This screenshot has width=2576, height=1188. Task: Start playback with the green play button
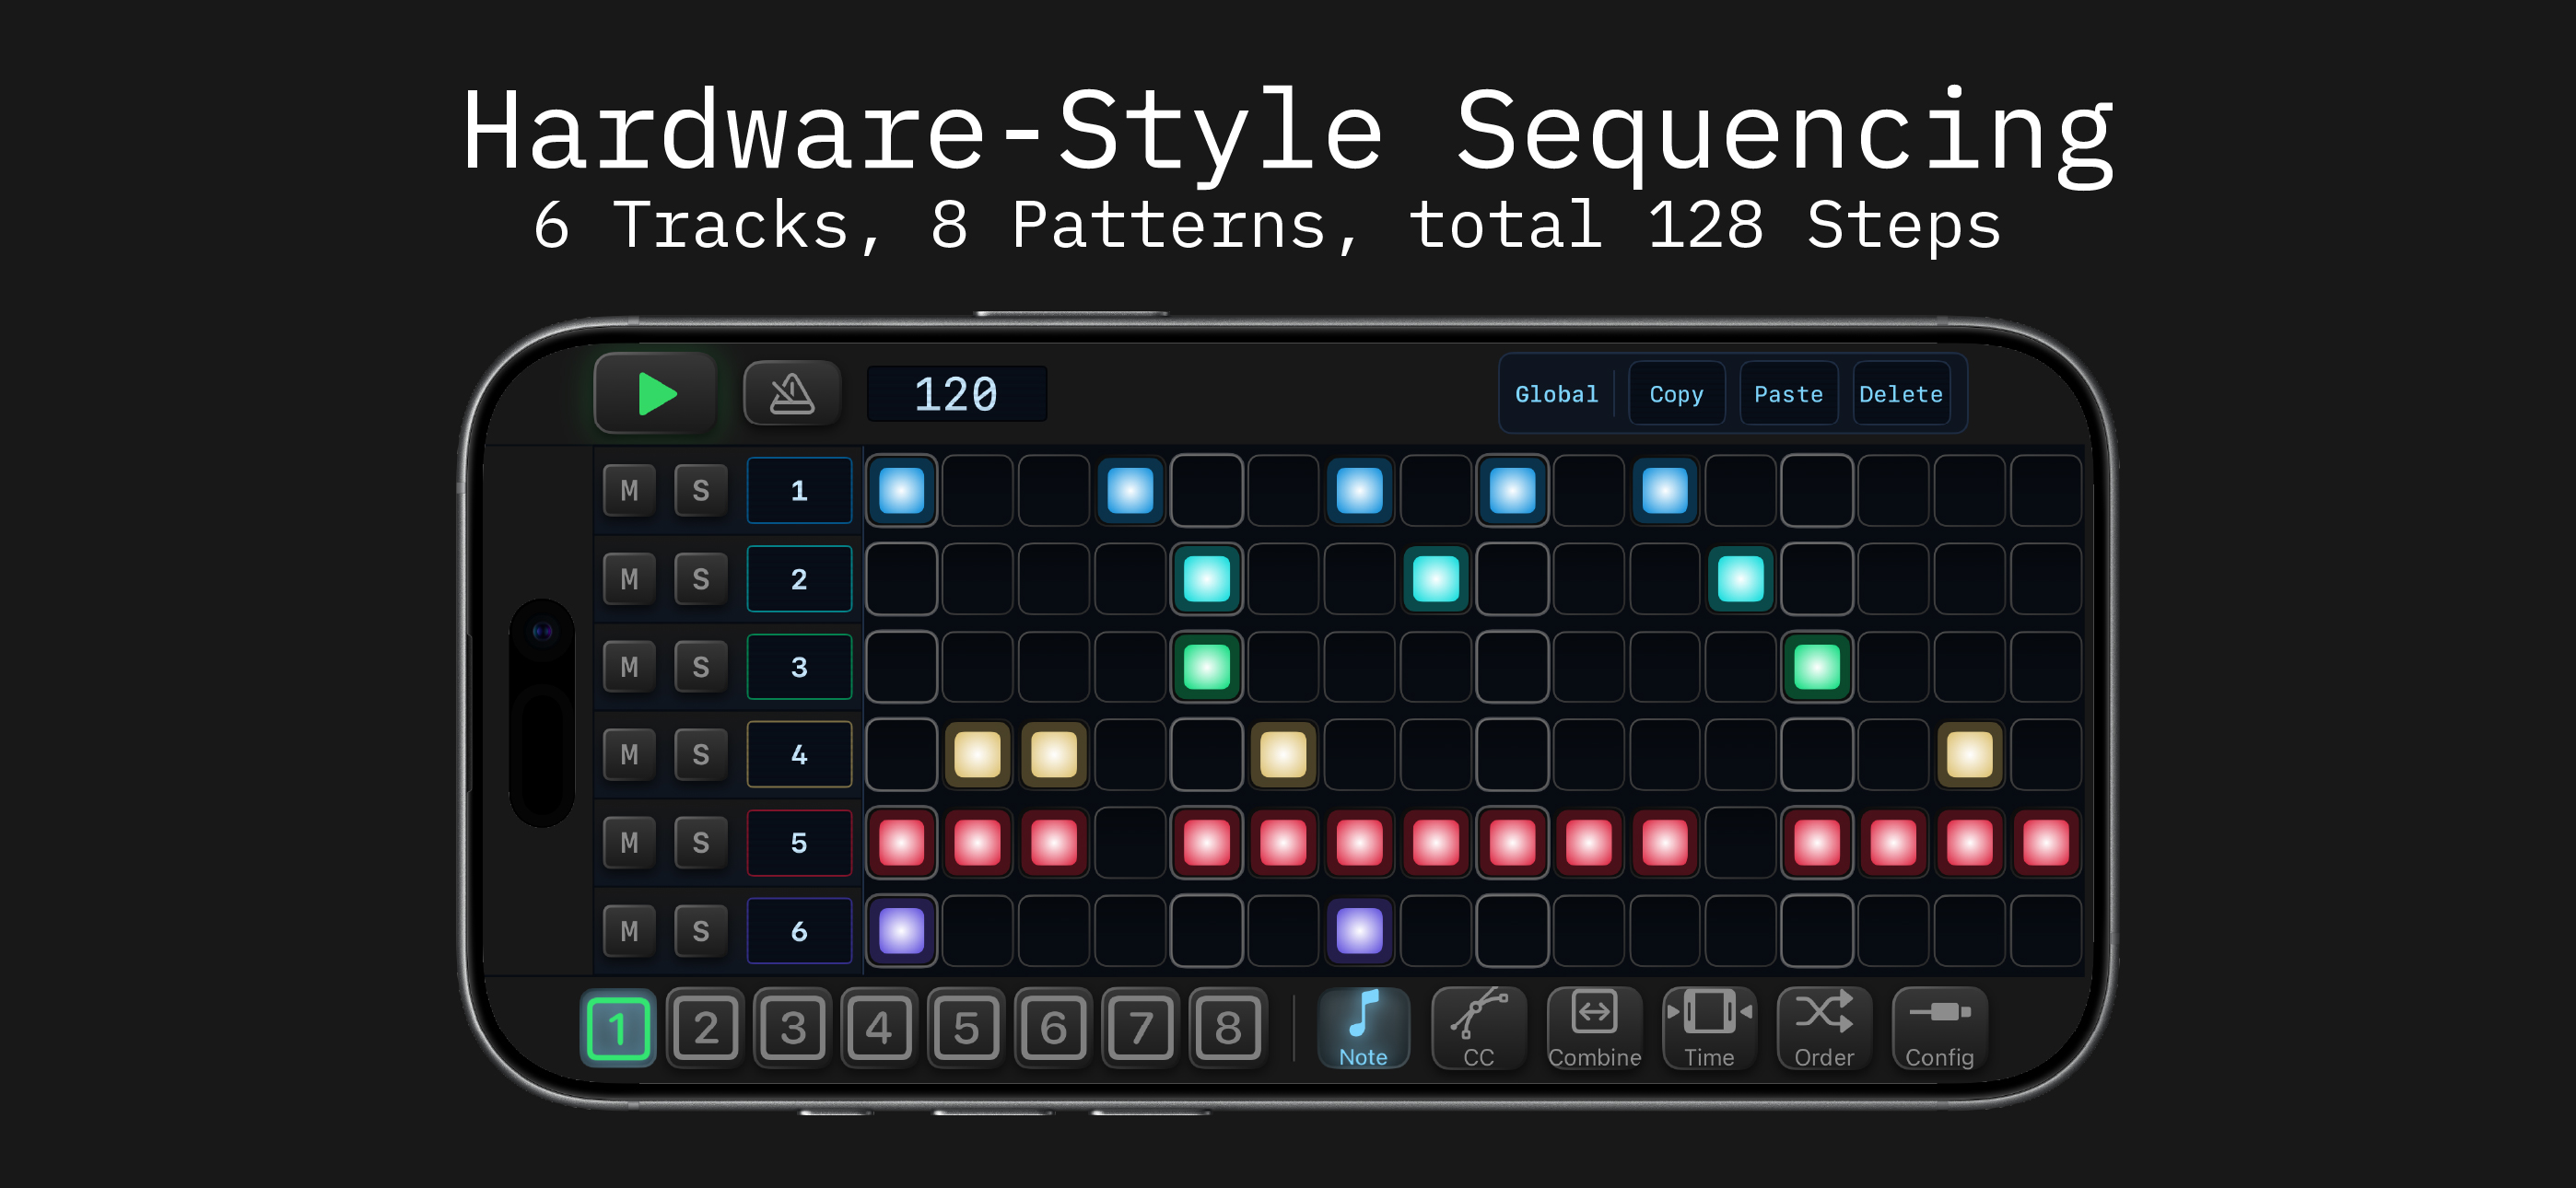tap(655, 393)
